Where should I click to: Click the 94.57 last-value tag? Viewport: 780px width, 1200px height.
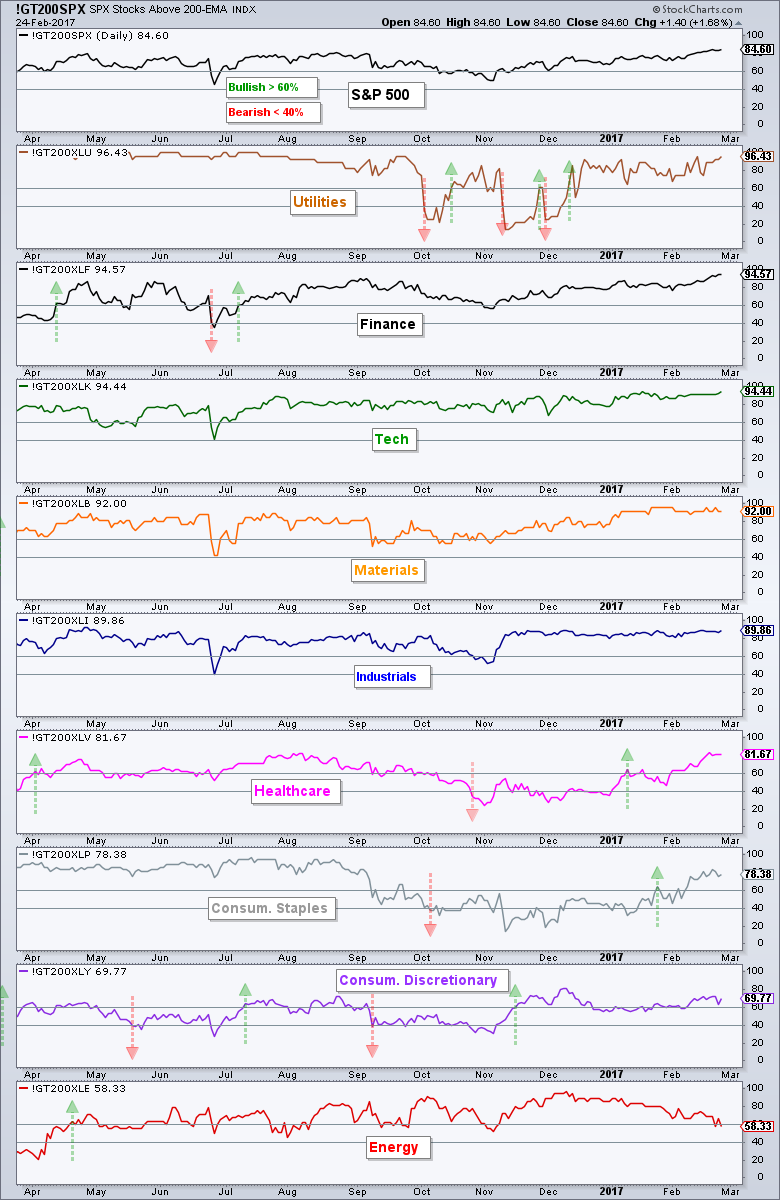click(x=759, y=275)
